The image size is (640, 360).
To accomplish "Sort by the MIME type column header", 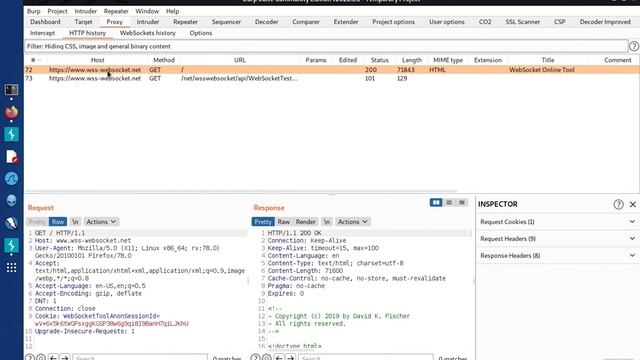I will click(x=448, y=60).
